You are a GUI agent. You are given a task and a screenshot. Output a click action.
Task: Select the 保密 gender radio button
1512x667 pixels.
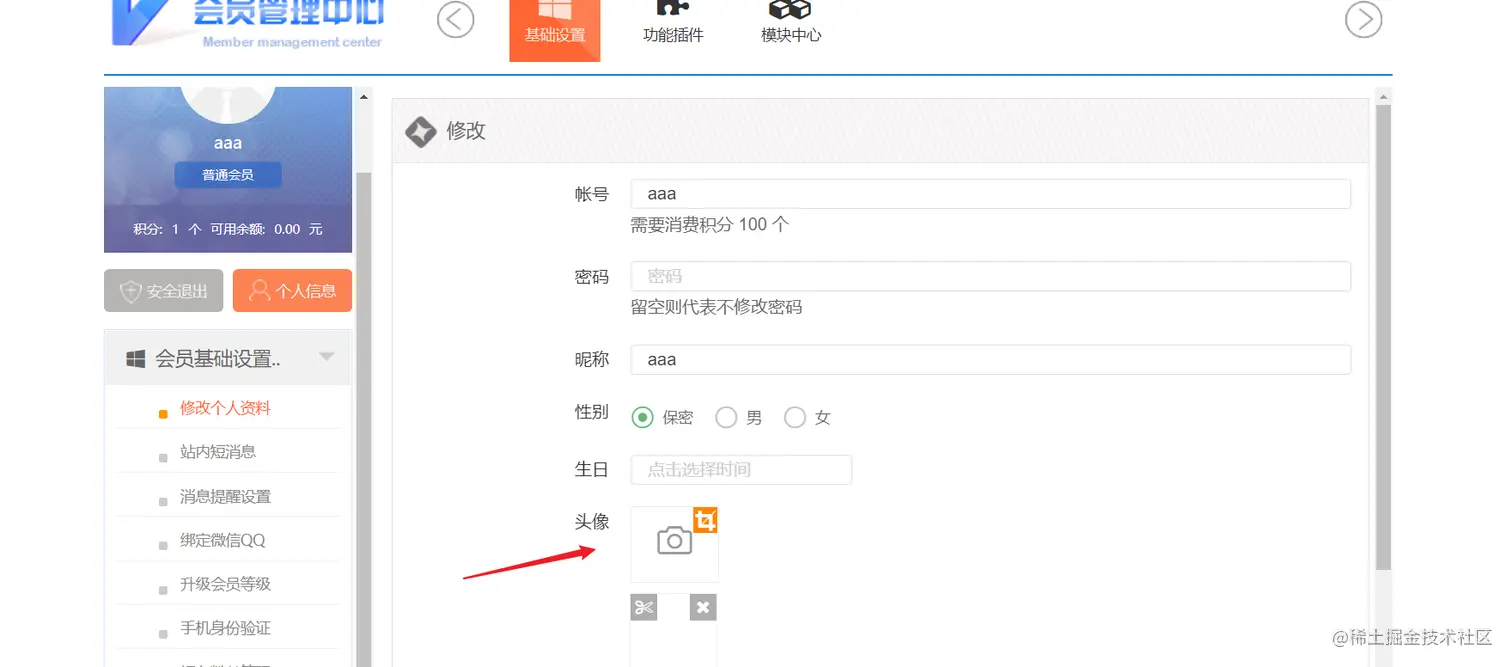click(642, 417)
